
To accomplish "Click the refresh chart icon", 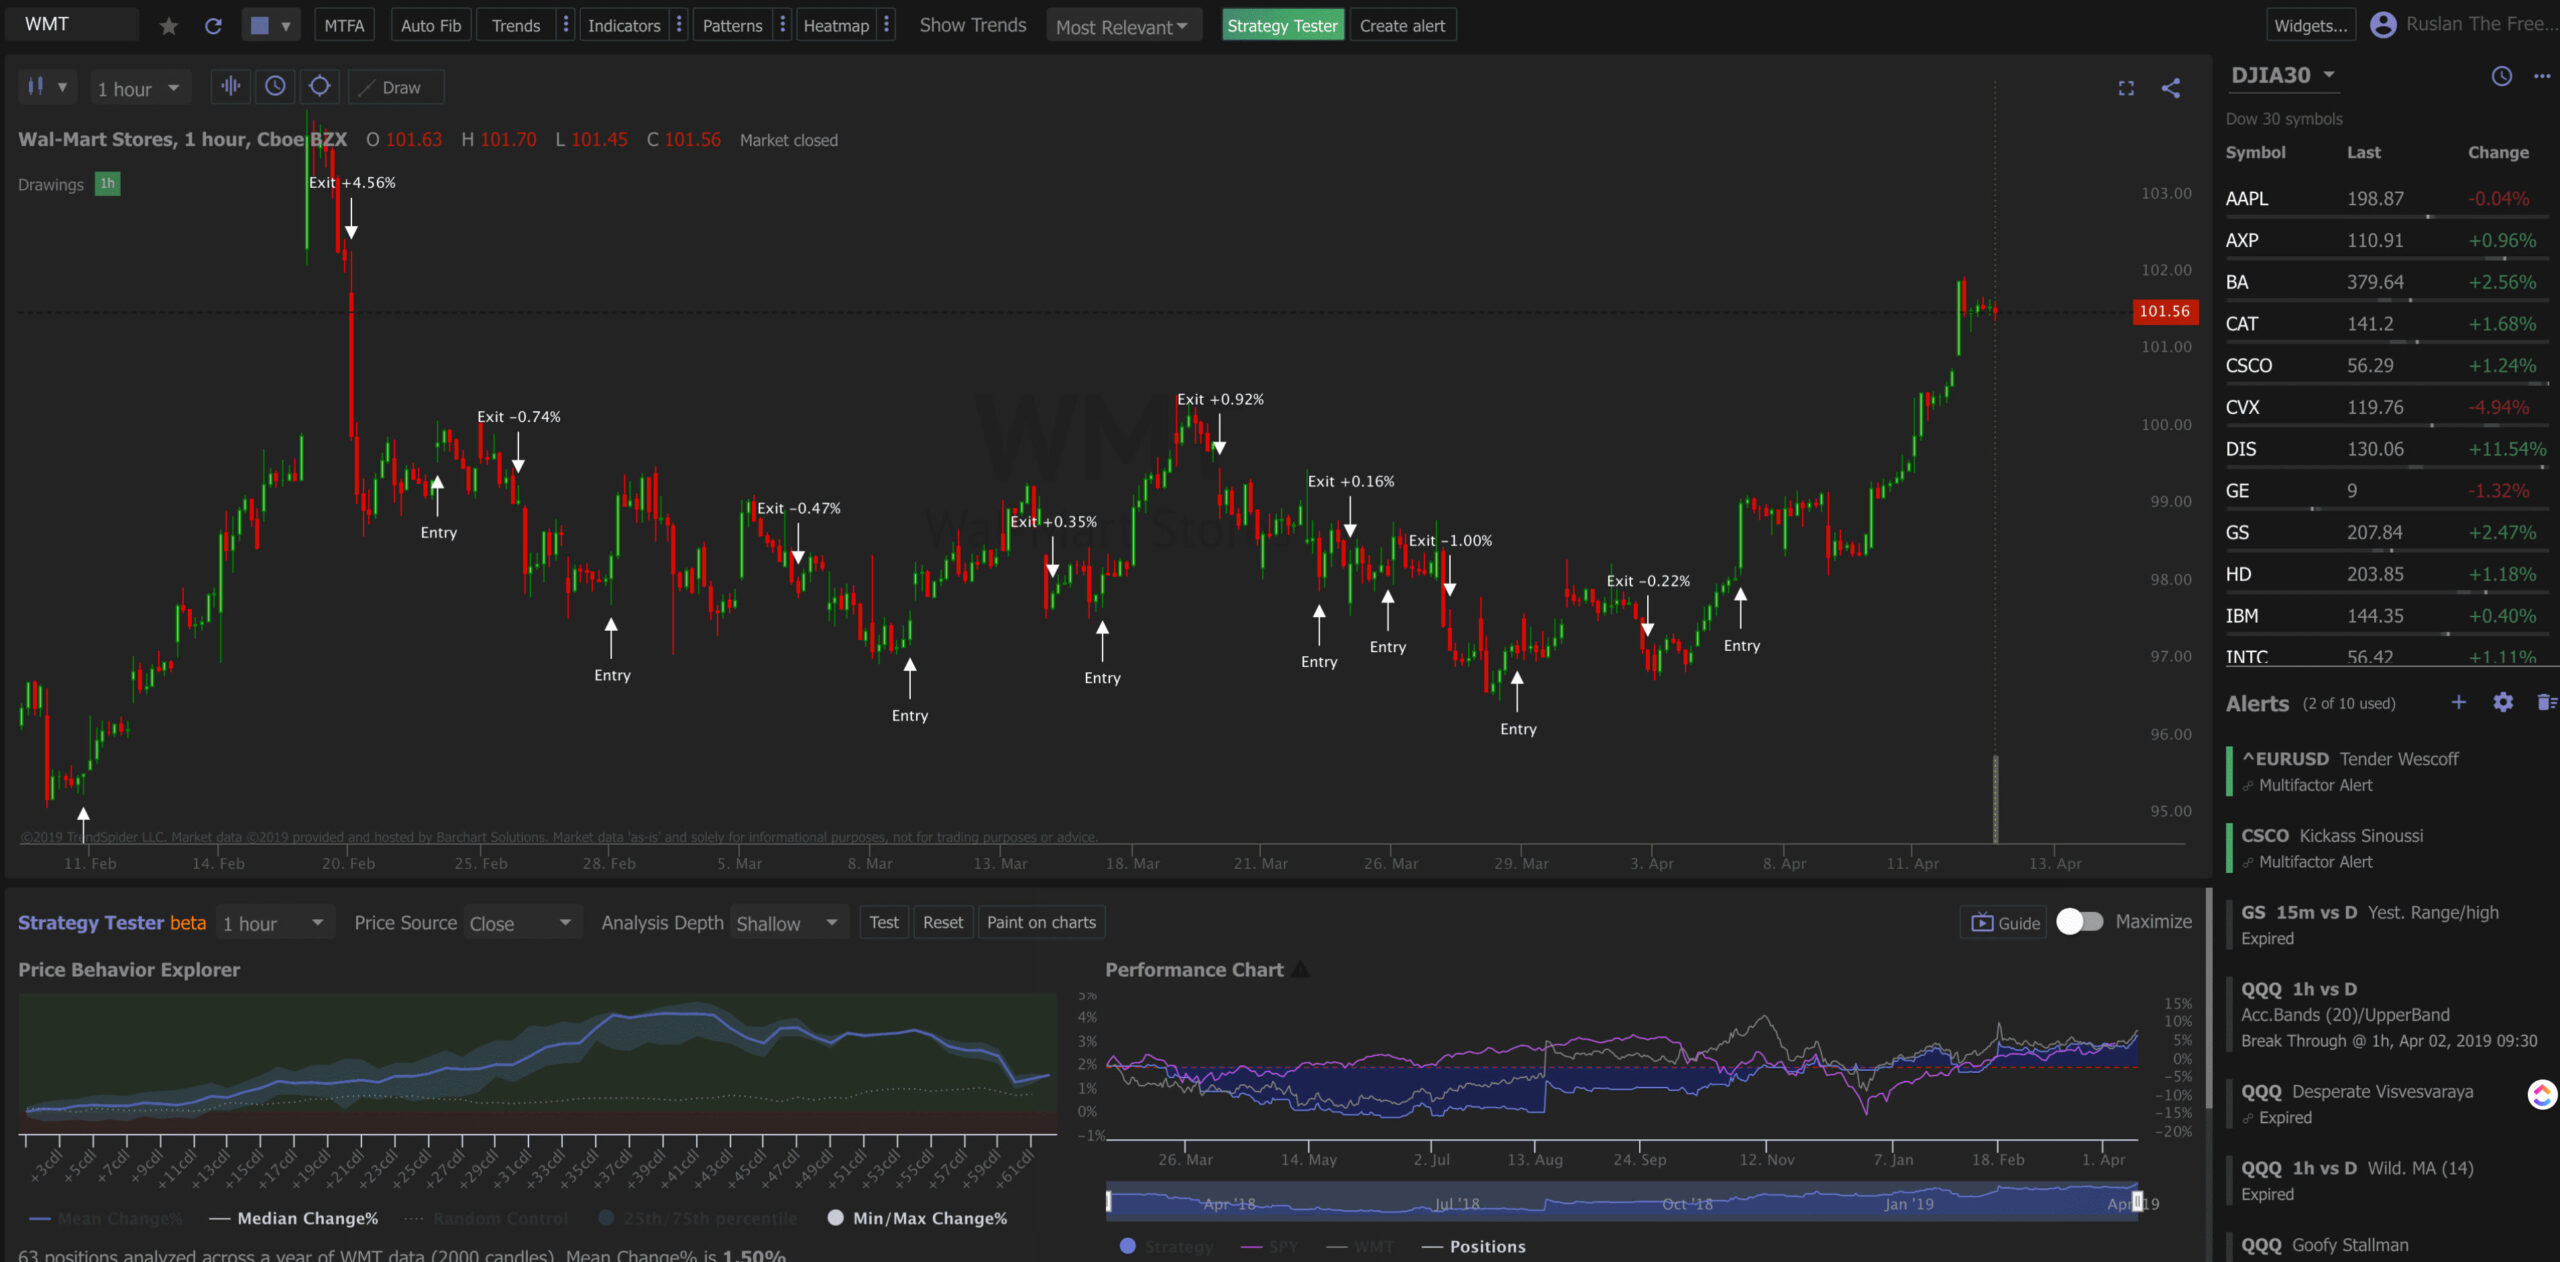I will click(213, 26).
